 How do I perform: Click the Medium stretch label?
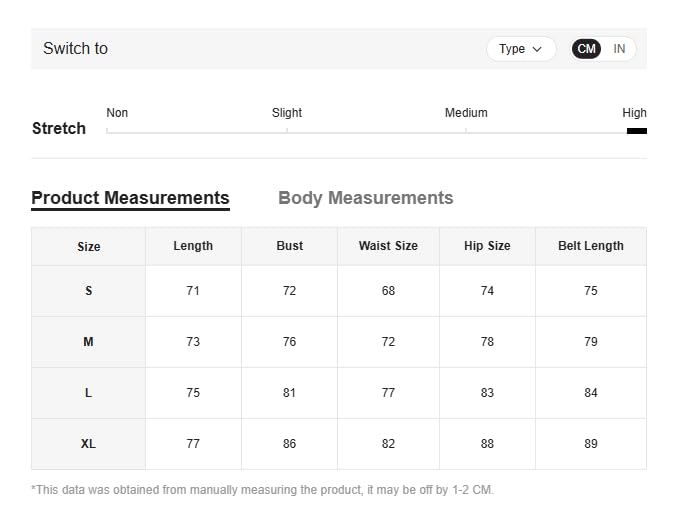pyautogui.click(x=466, y=113)
